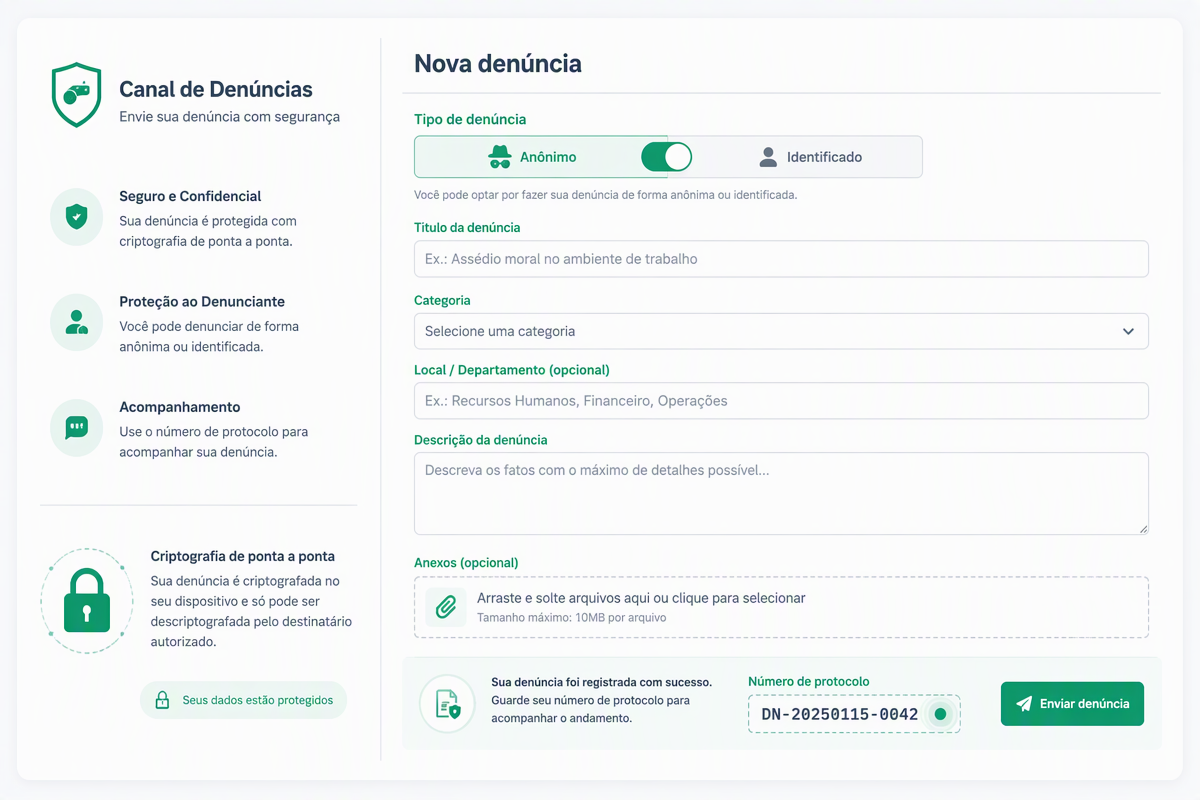Screen dimensions: 1200x800
Task: Click text Tamanho máximo: 10MB por arquivo
Action: (572, 617)
